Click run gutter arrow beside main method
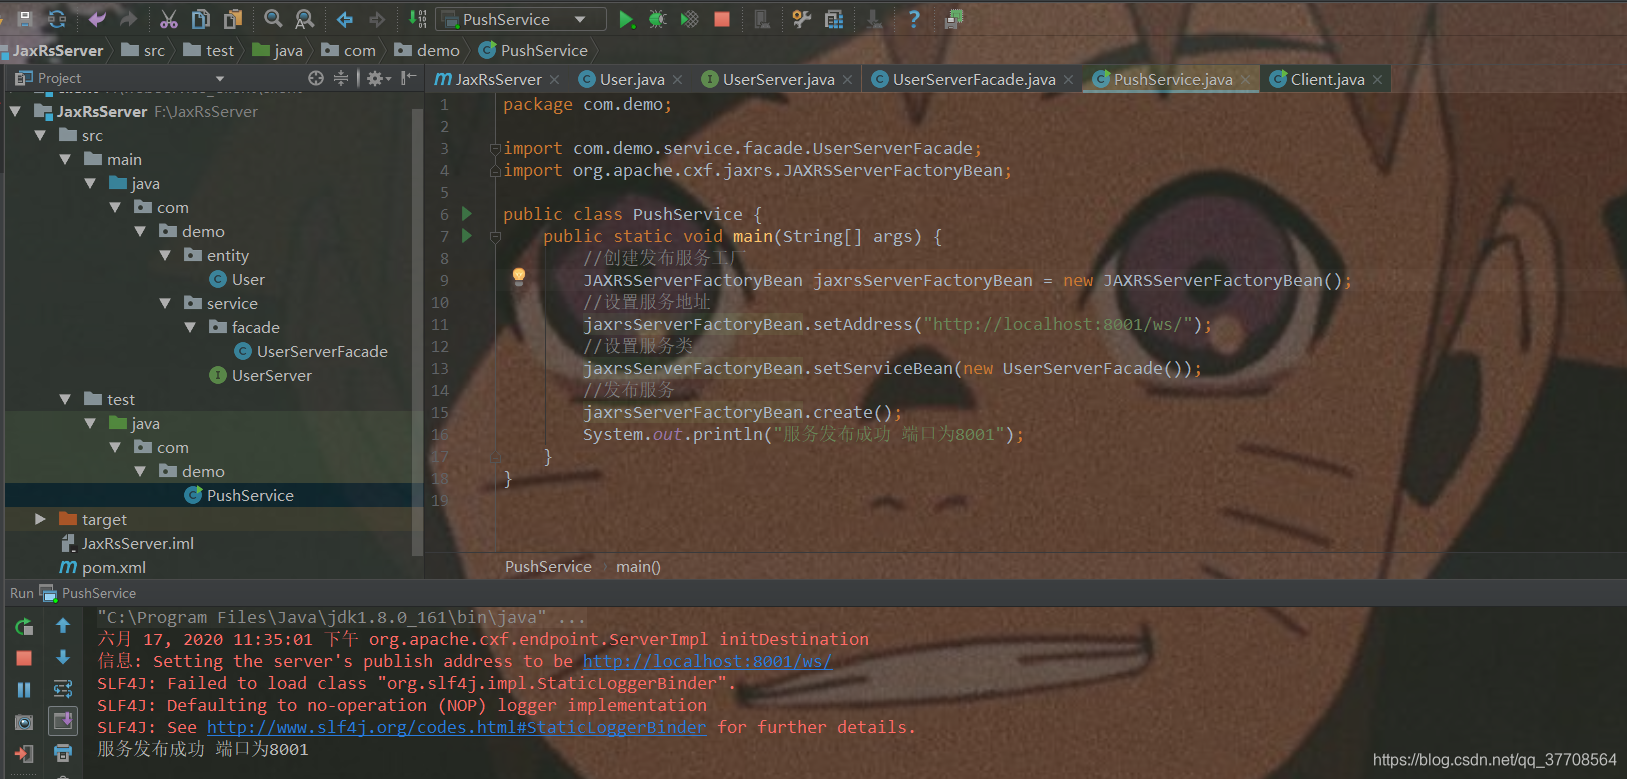The height and width of the screenshot is (779, 1627). [466, 236]
